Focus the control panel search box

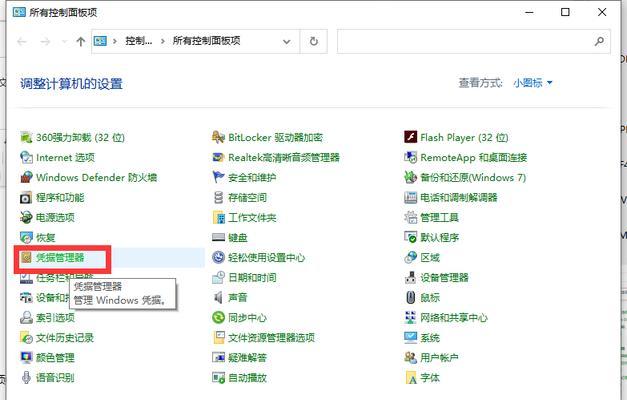(x=473, y=41)
